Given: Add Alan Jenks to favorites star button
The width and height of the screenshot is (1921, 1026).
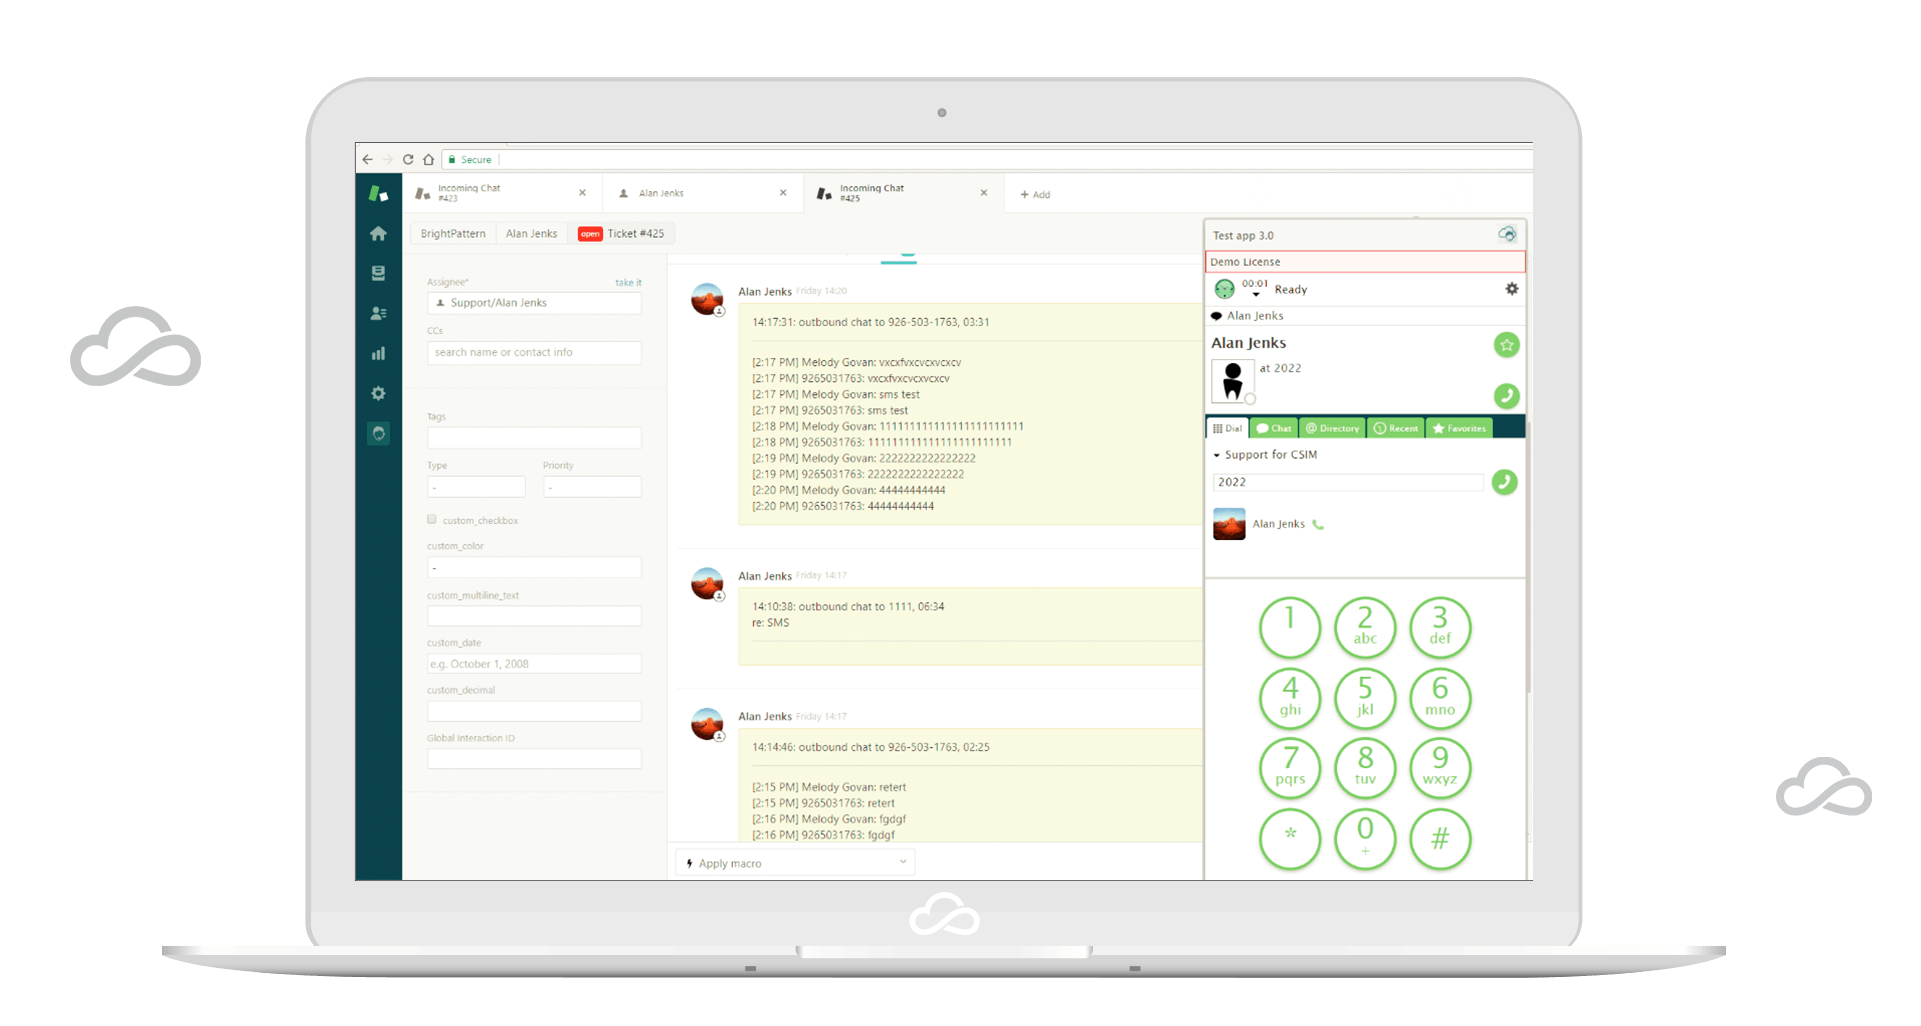Looking at the screenshot, I should point(1506,345).
